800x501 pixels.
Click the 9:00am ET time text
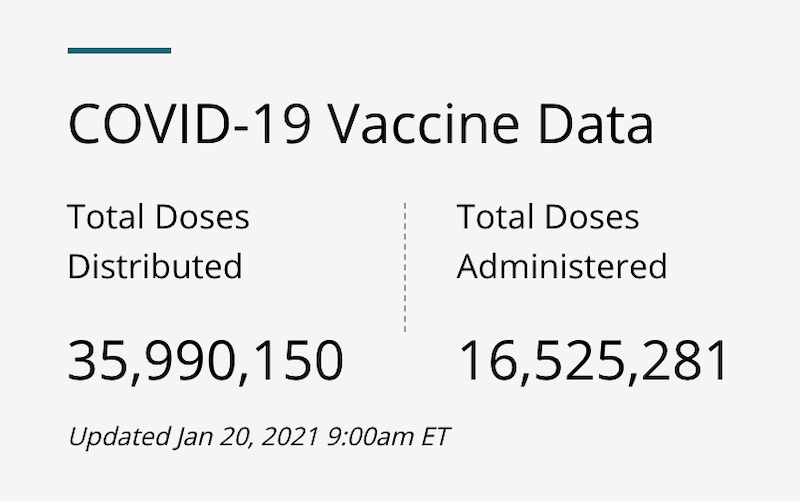pos(388,437)
